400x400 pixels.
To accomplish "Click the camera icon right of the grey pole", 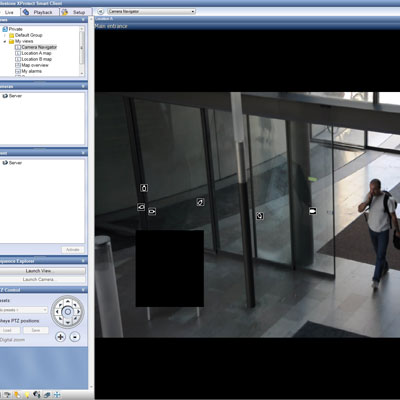I will tap(260, 216).
